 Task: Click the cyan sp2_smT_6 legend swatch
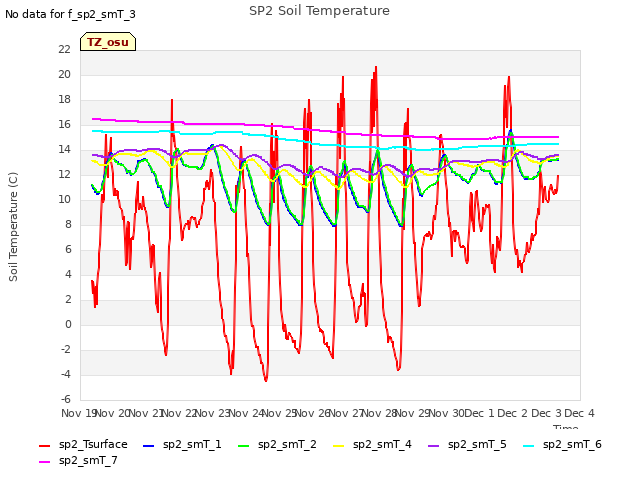point(529,446)
